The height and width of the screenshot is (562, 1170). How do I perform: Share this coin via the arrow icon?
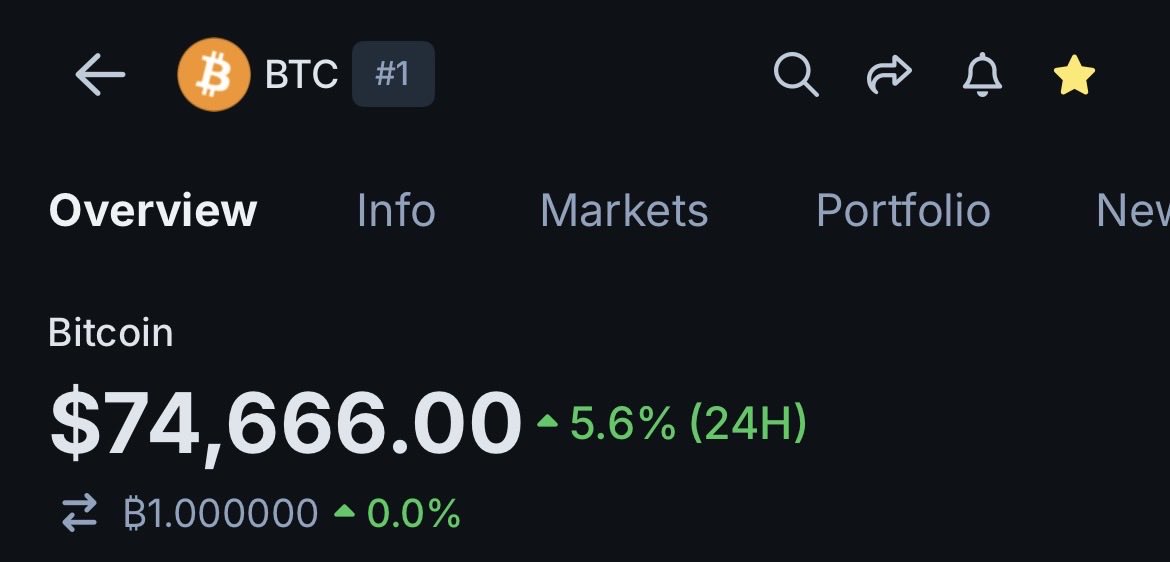pos(888,75)
